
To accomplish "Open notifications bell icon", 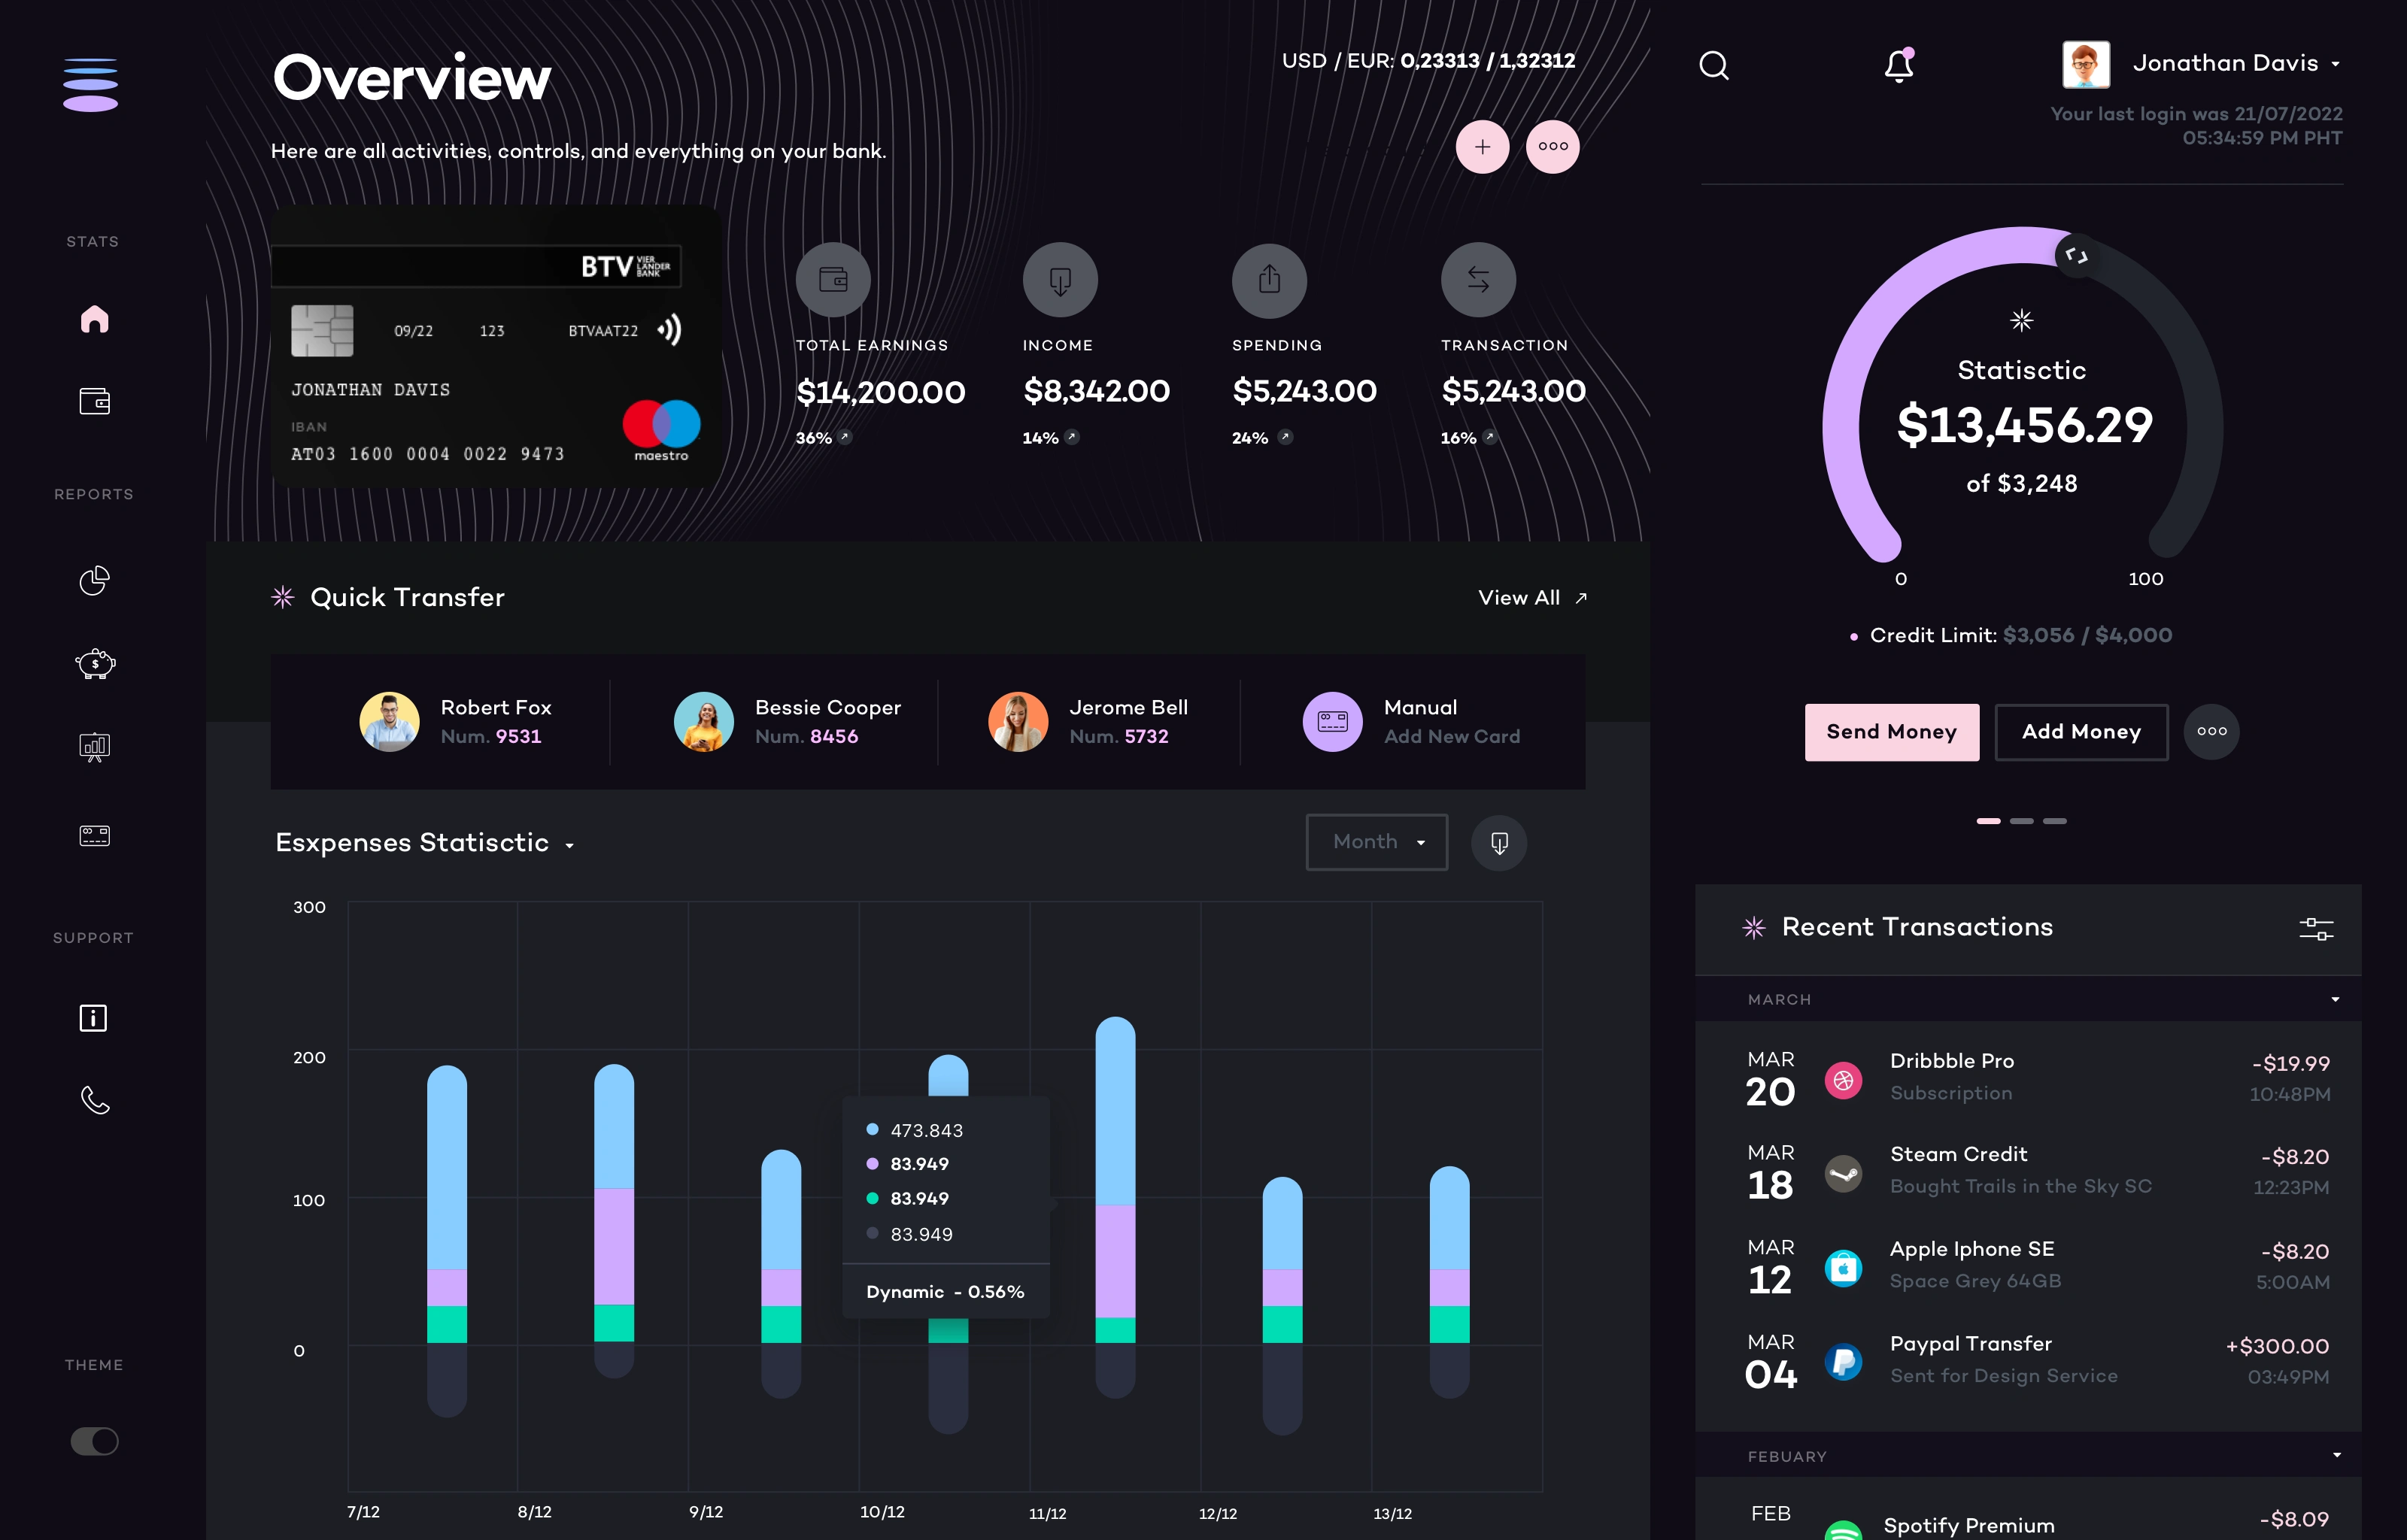I will 1898,66.
